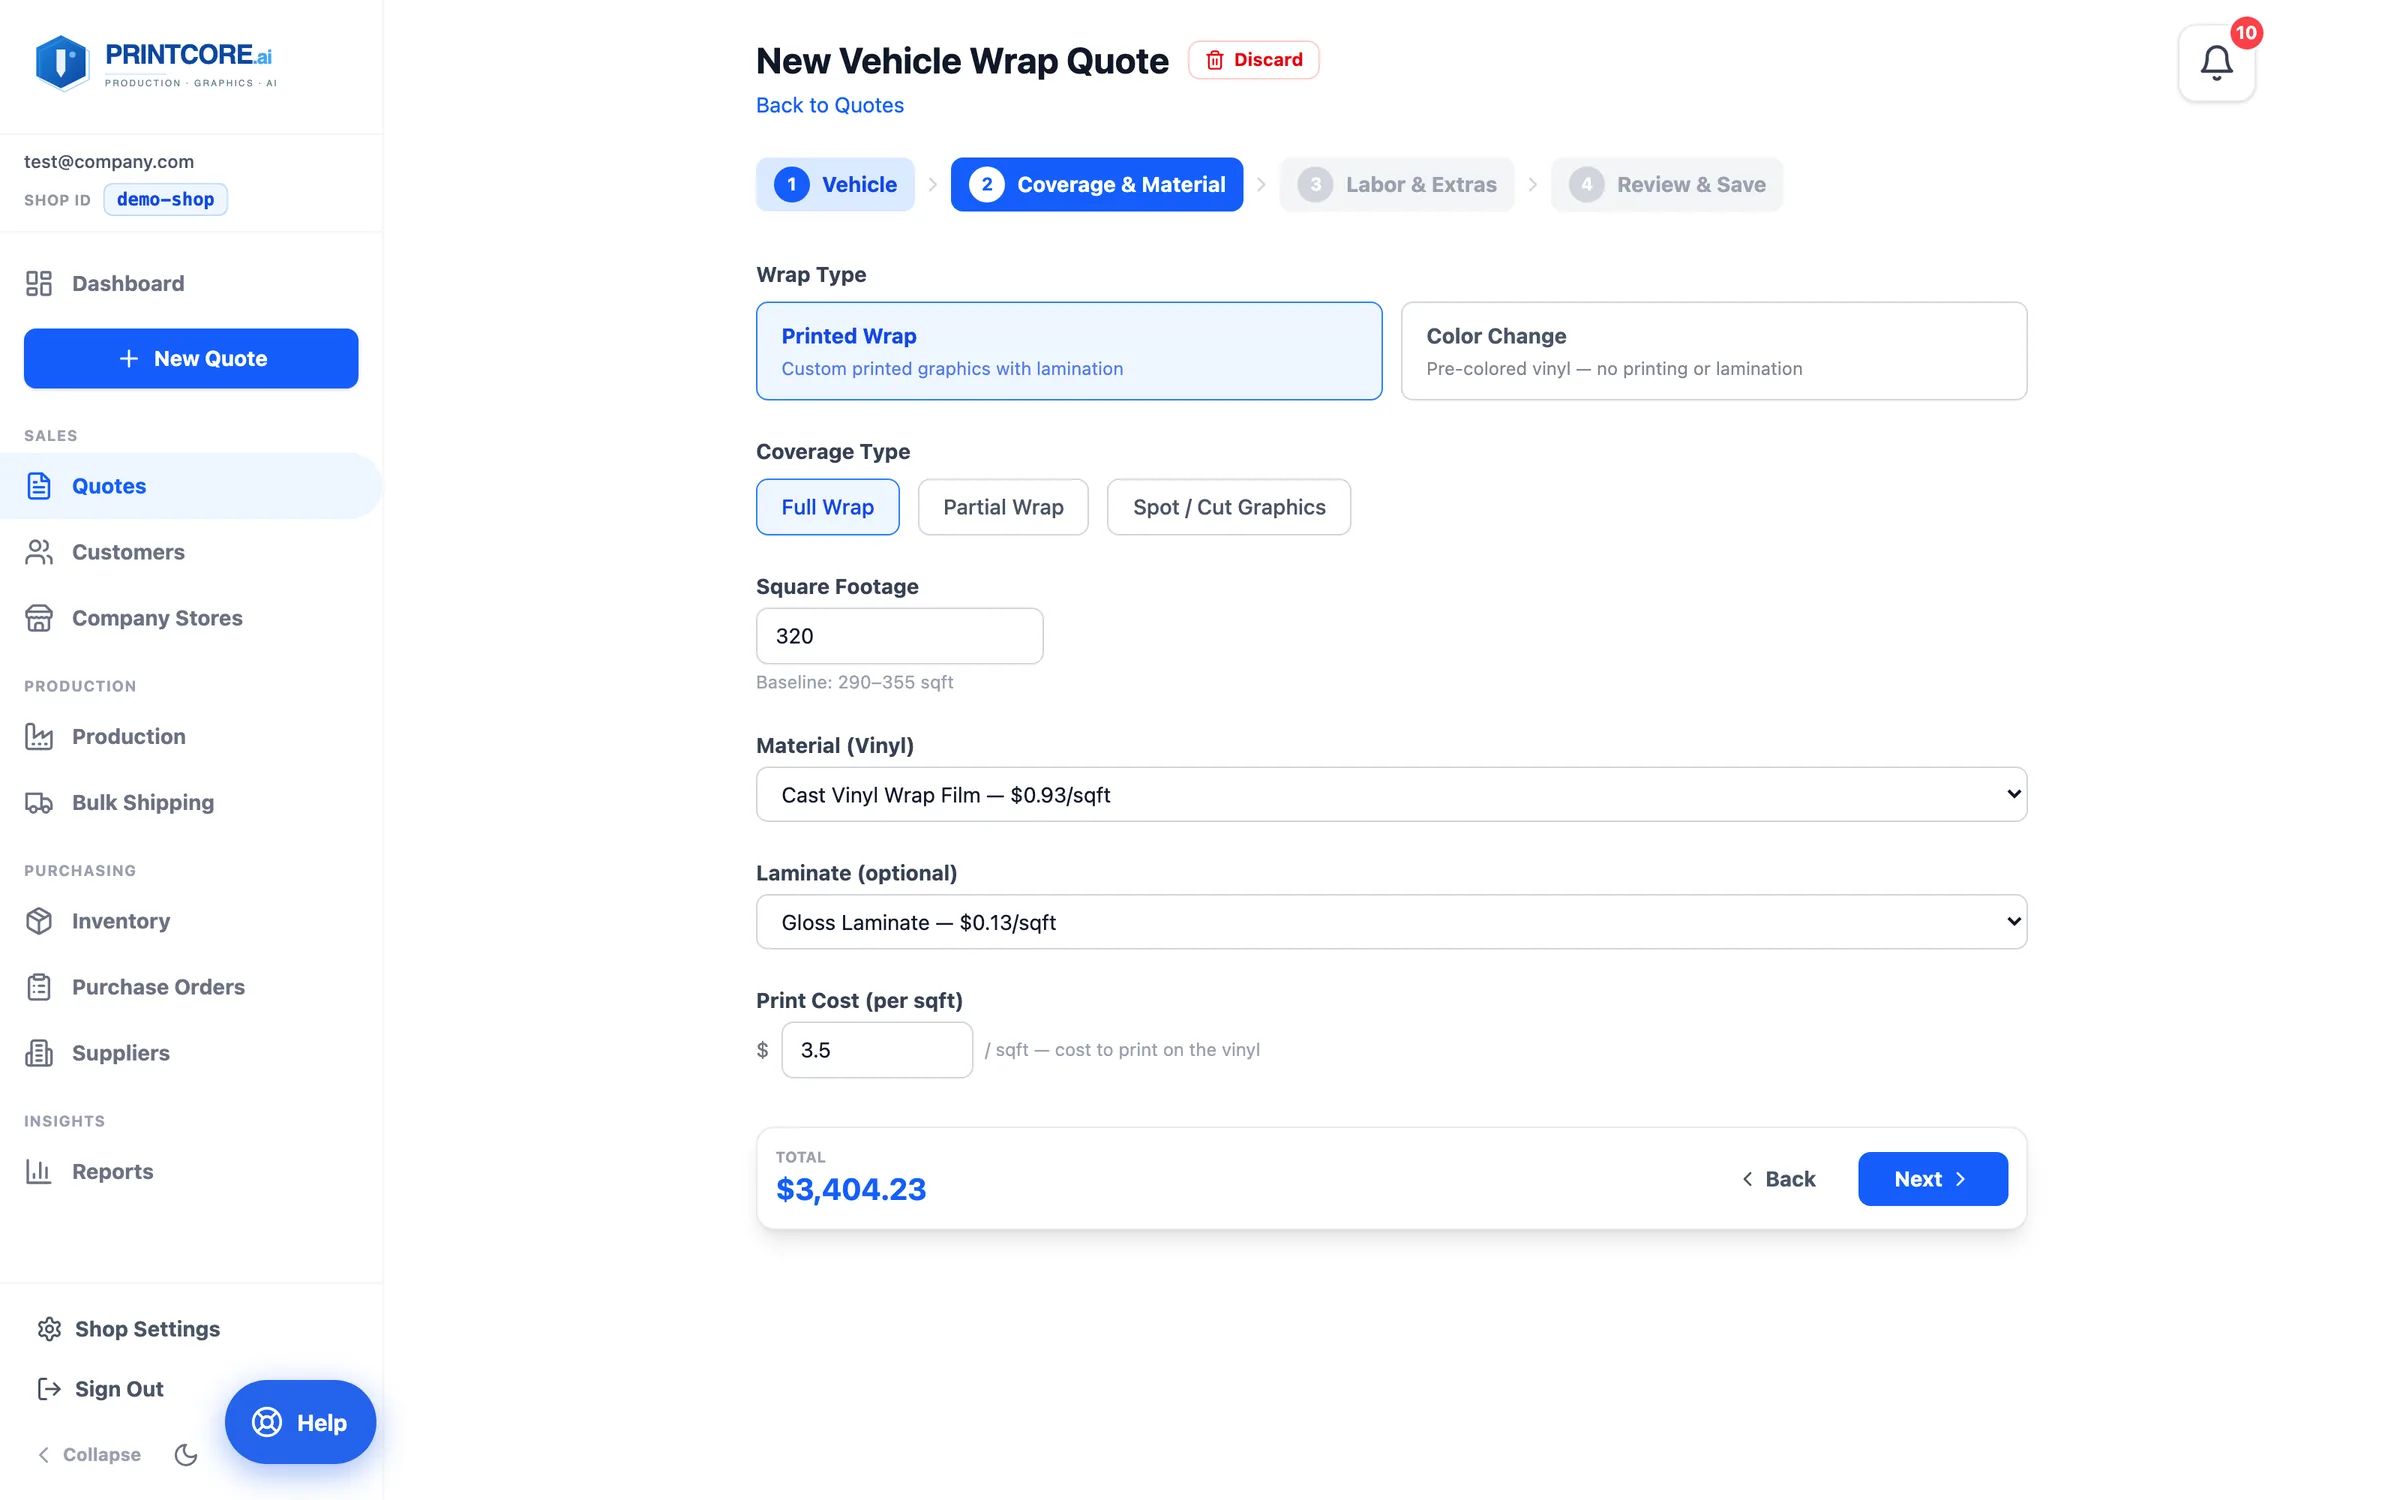Open Quotes in sidebar

point(191,486)
